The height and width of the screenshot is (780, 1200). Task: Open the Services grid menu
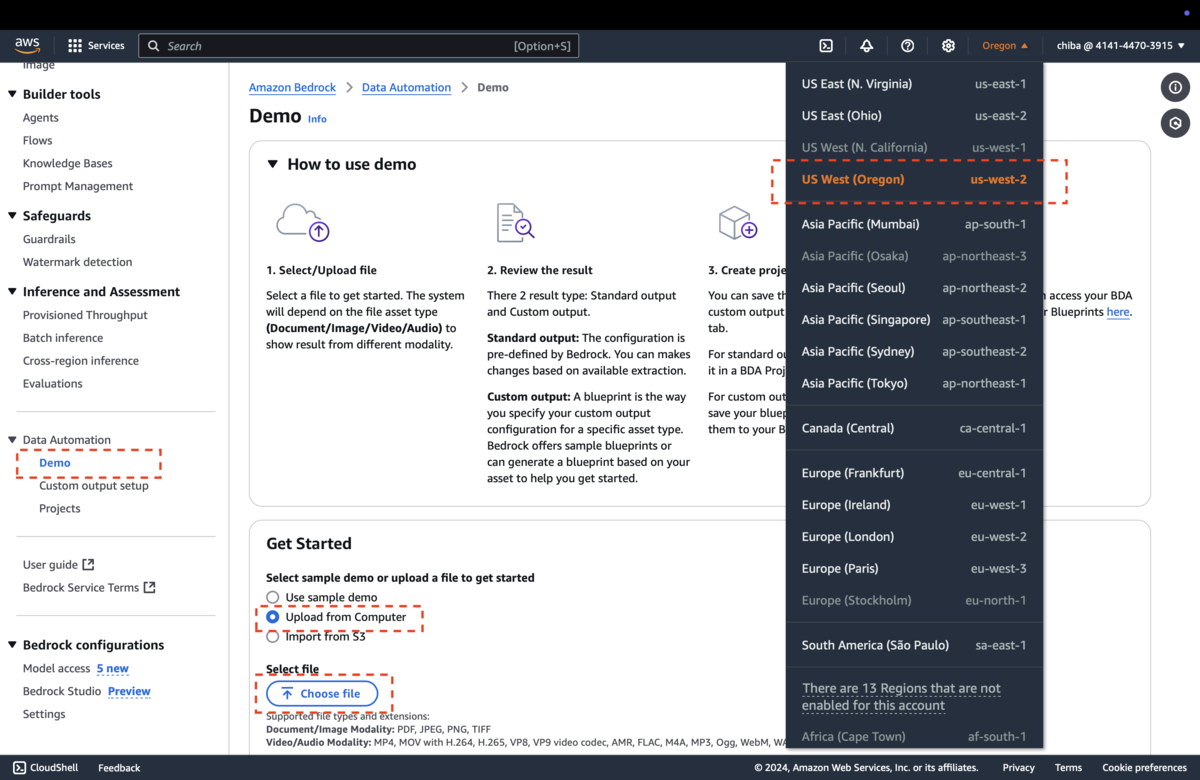pyautogui.click(x=96, y=45)
